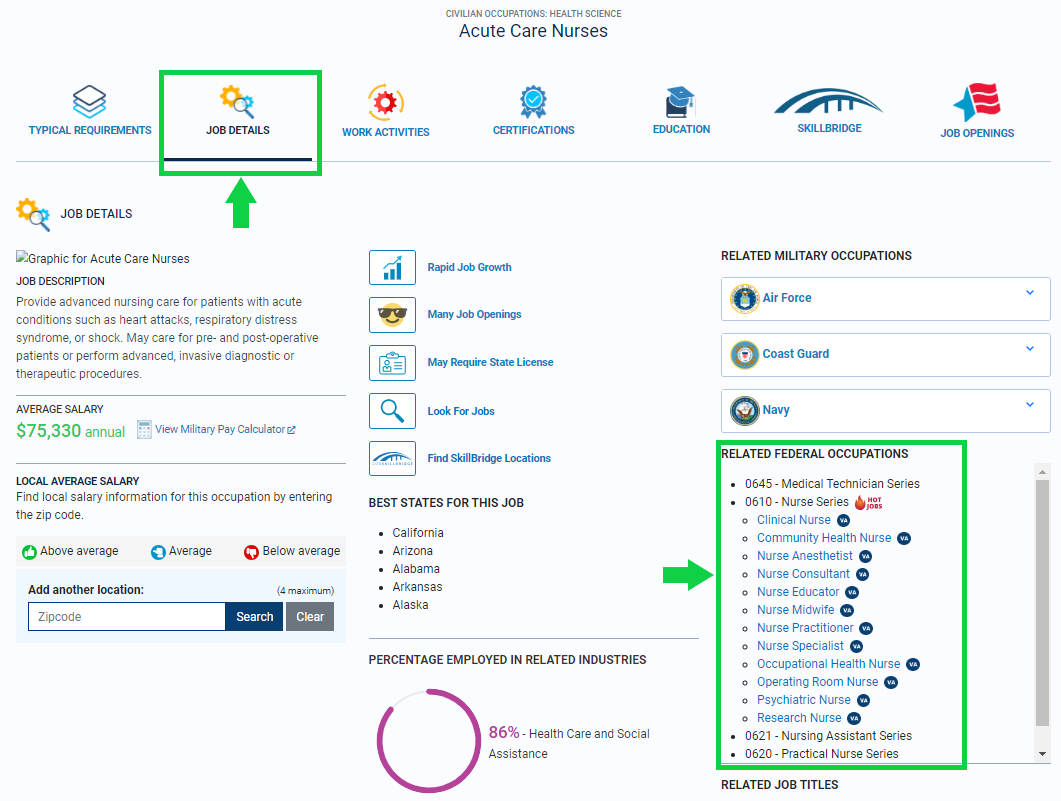Switch to the Job Details tab

pyautogui.click(x=238, y=130)
